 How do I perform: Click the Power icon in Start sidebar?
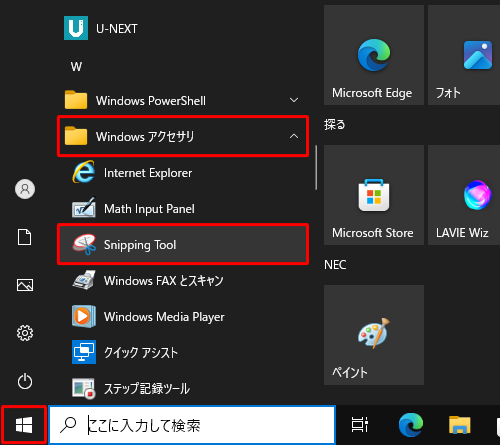tap(25, 381)
